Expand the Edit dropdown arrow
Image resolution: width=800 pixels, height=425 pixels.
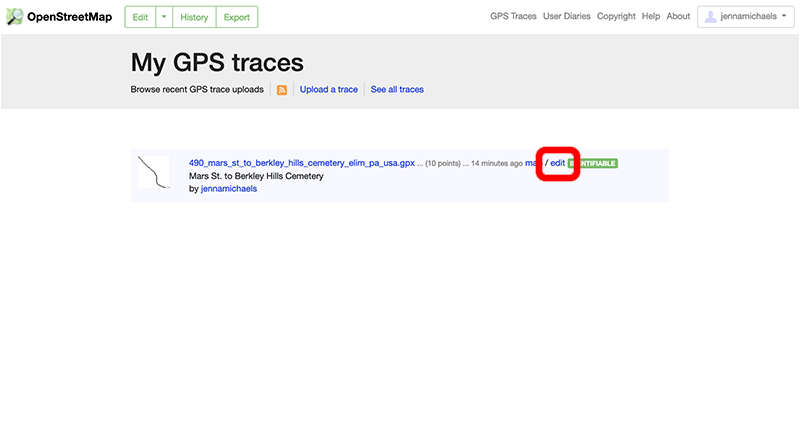(x=164, y=17)
